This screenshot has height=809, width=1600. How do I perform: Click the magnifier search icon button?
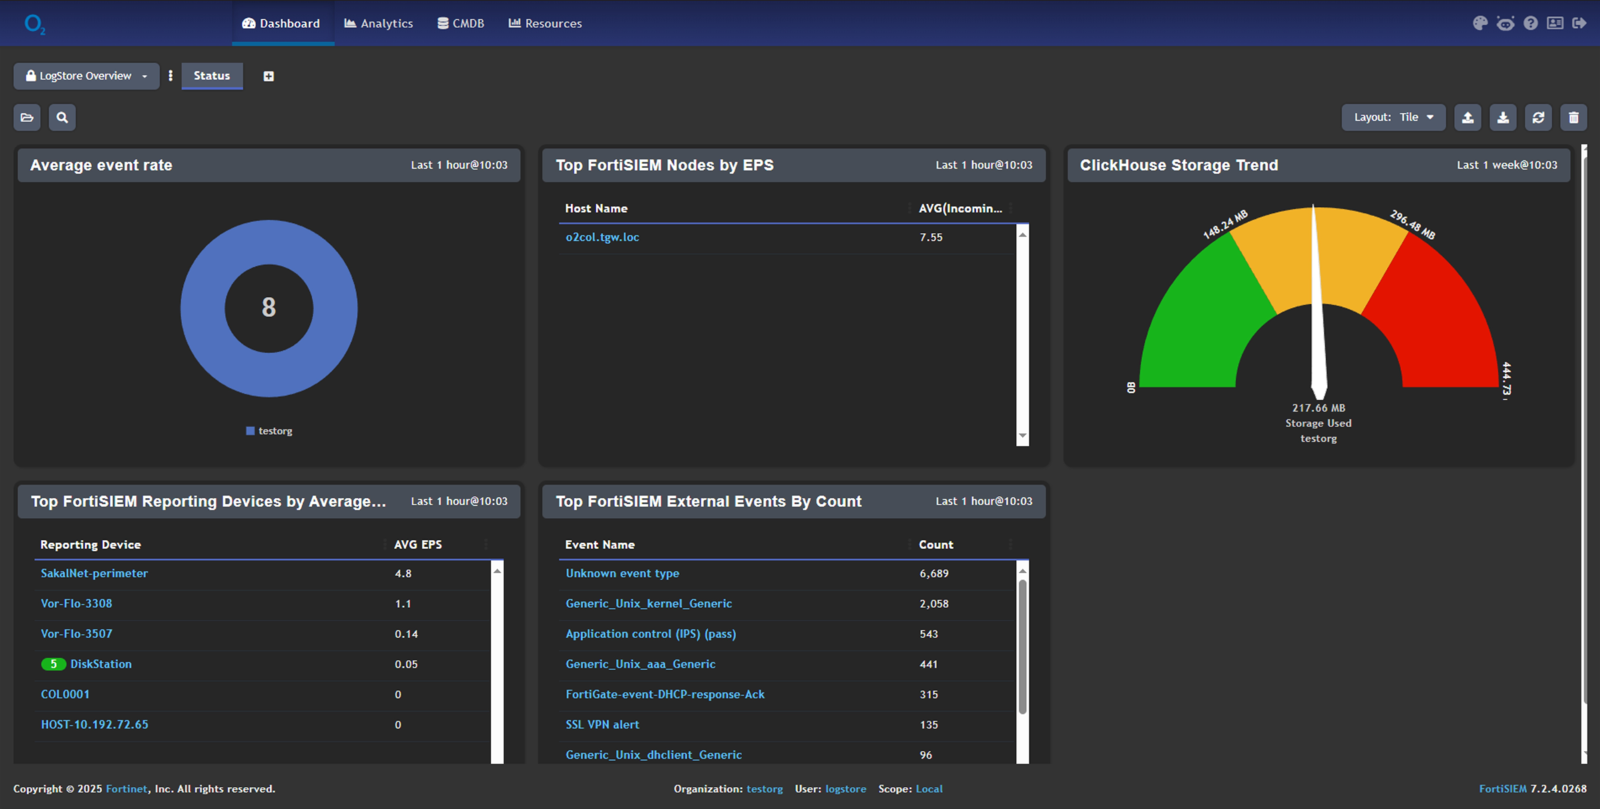click(x=62, y=118)
